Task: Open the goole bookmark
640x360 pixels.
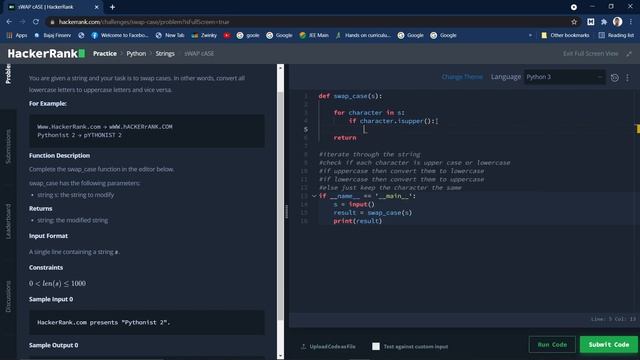Action: click(x=248, y=36)
